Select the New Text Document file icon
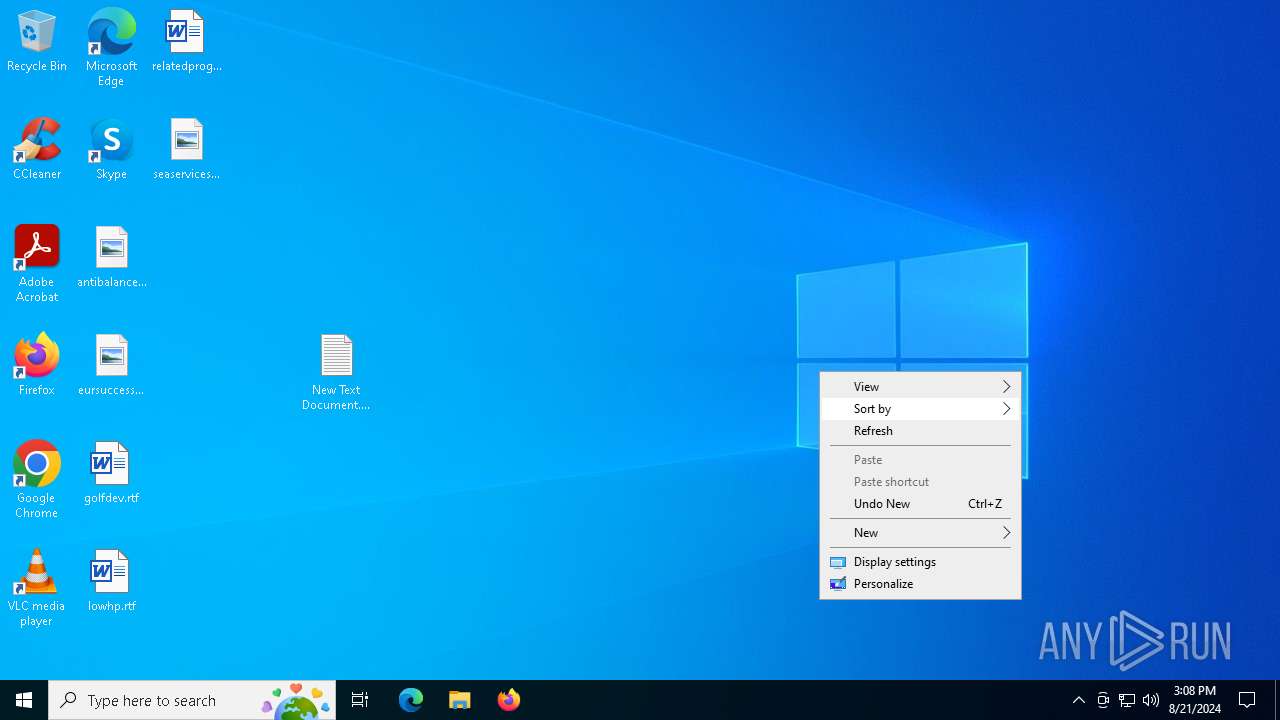This screenshot has height=720, width=1280. [x=336, y=372]
